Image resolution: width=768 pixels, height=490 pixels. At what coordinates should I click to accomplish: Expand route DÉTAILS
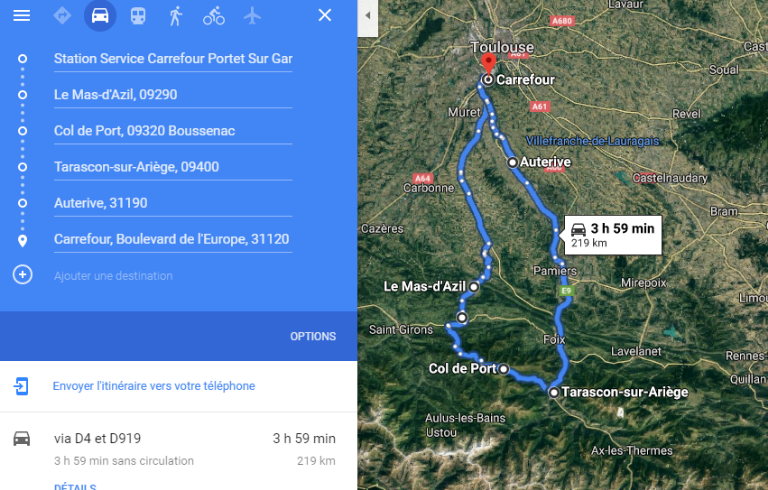(x=75, y=487)
